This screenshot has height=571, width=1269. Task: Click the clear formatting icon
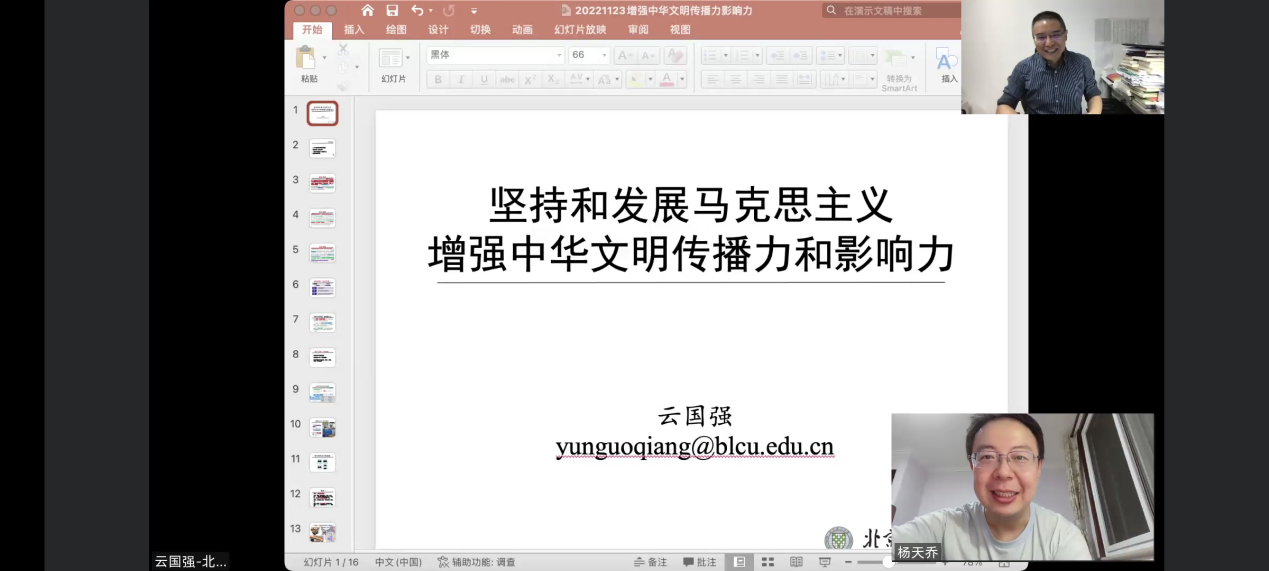(x=675, y=56)
